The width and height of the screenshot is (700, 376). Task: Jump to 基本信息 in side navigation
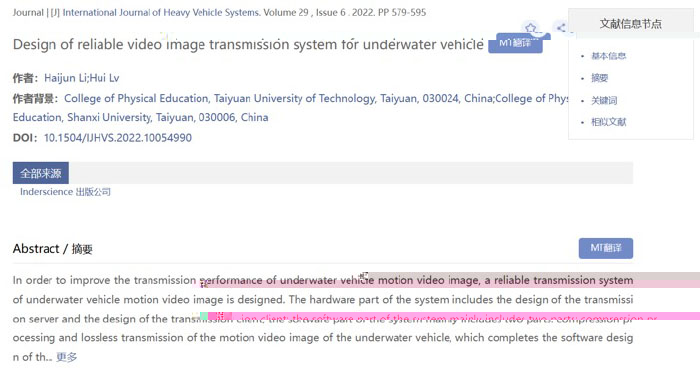[x=608, y=56]
